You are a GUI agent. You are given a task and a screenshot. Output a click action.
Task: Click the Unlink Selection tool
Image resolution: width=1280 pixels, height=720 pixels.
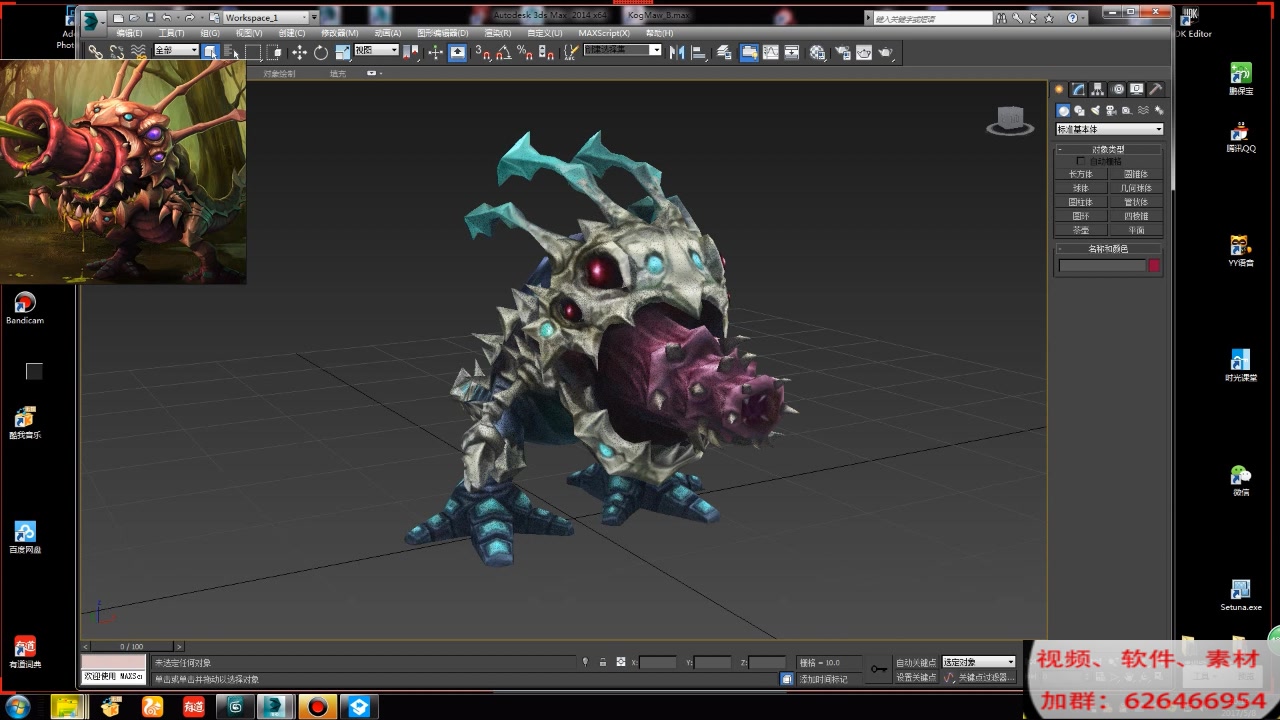(117, 52)
